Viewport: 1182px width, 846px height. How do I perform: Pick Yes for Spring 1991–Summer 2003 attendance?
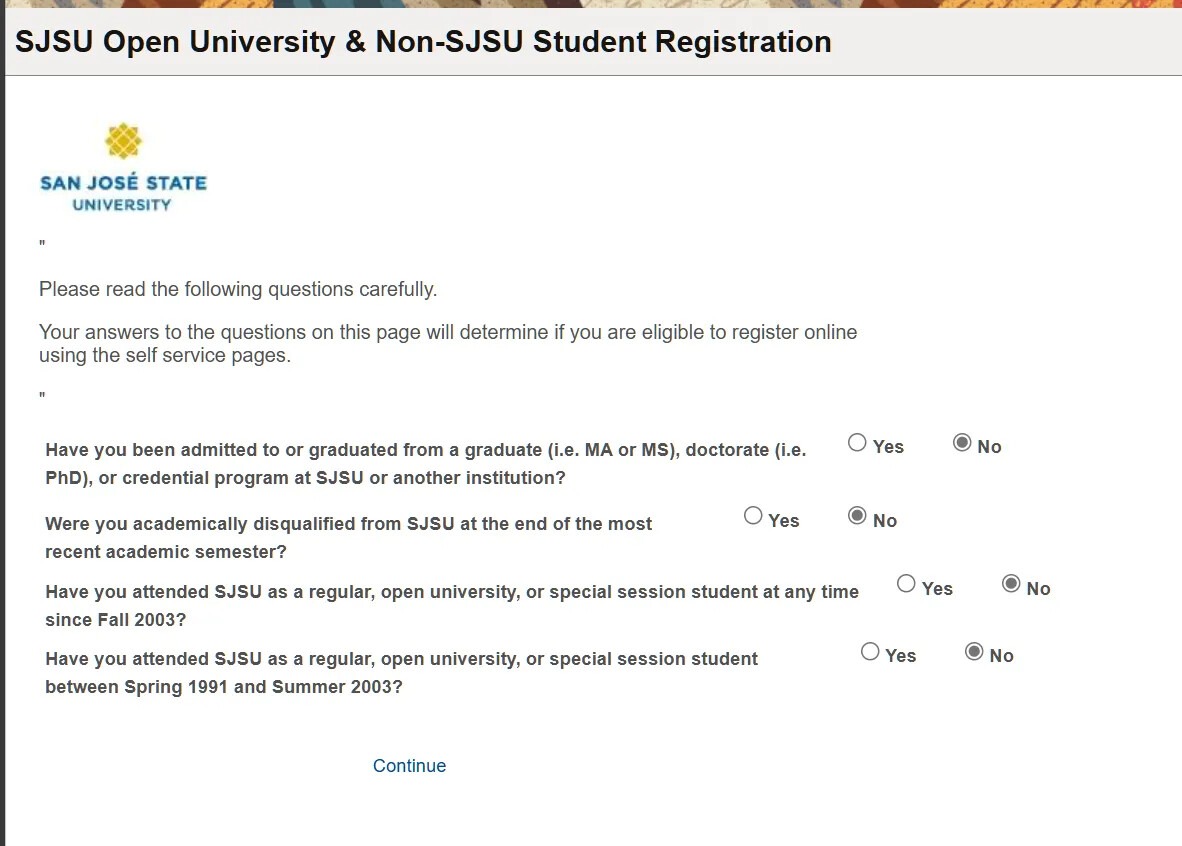(870, 652)
